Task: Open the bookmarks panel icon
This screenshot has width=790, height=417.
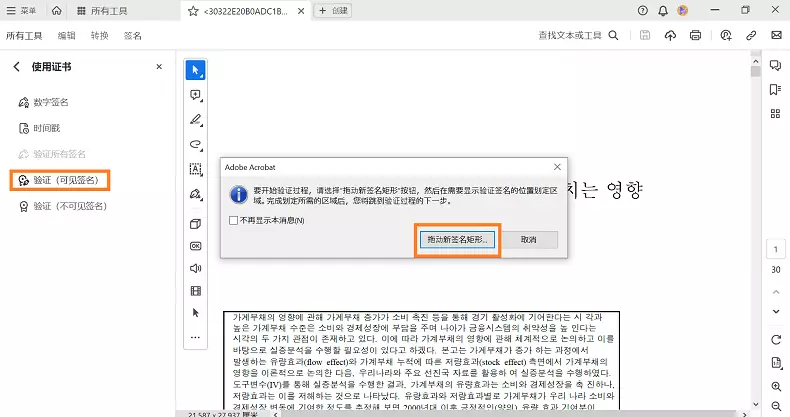Action: point(775,90)
